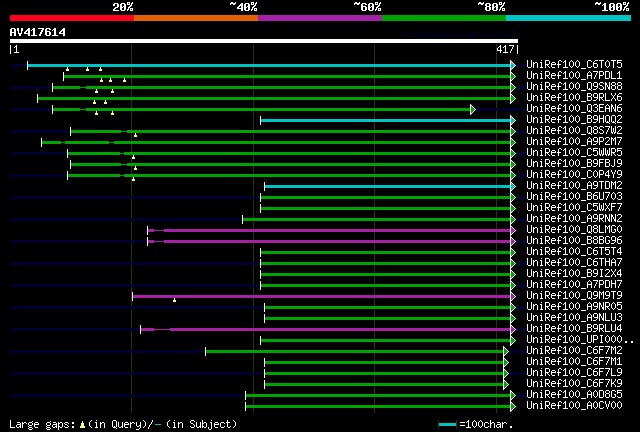Select the UniRef100_B6U703 label

574,196
